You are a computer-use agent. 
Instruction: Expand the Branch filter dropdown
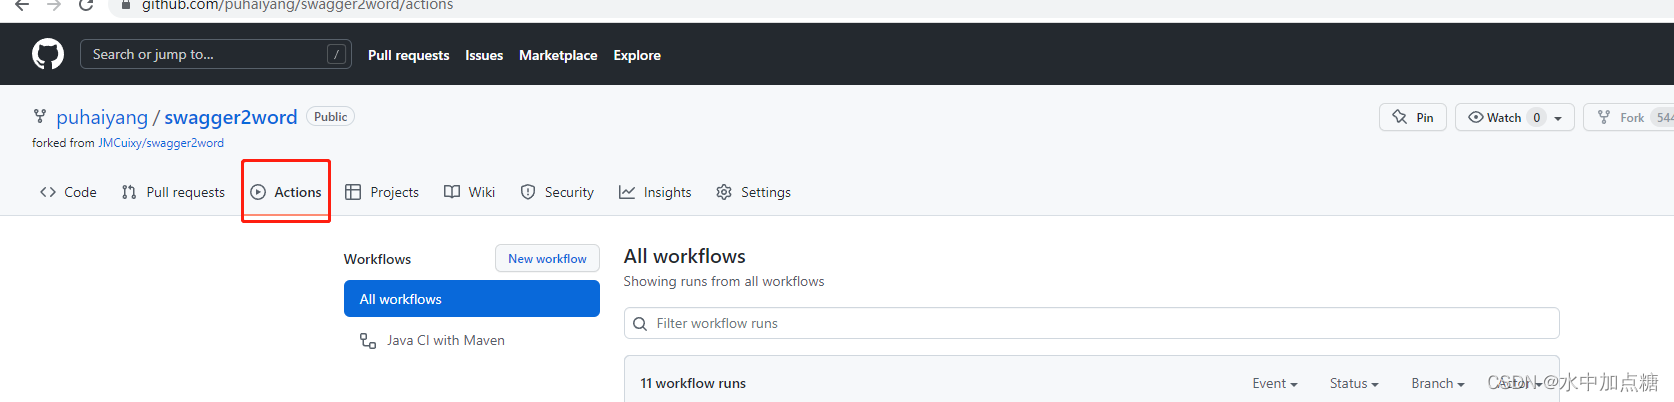(1438, 383)
